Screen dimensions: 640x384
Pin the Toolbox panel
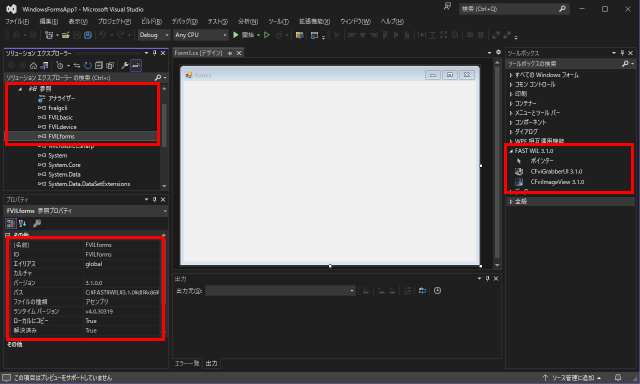pos(622,53)
